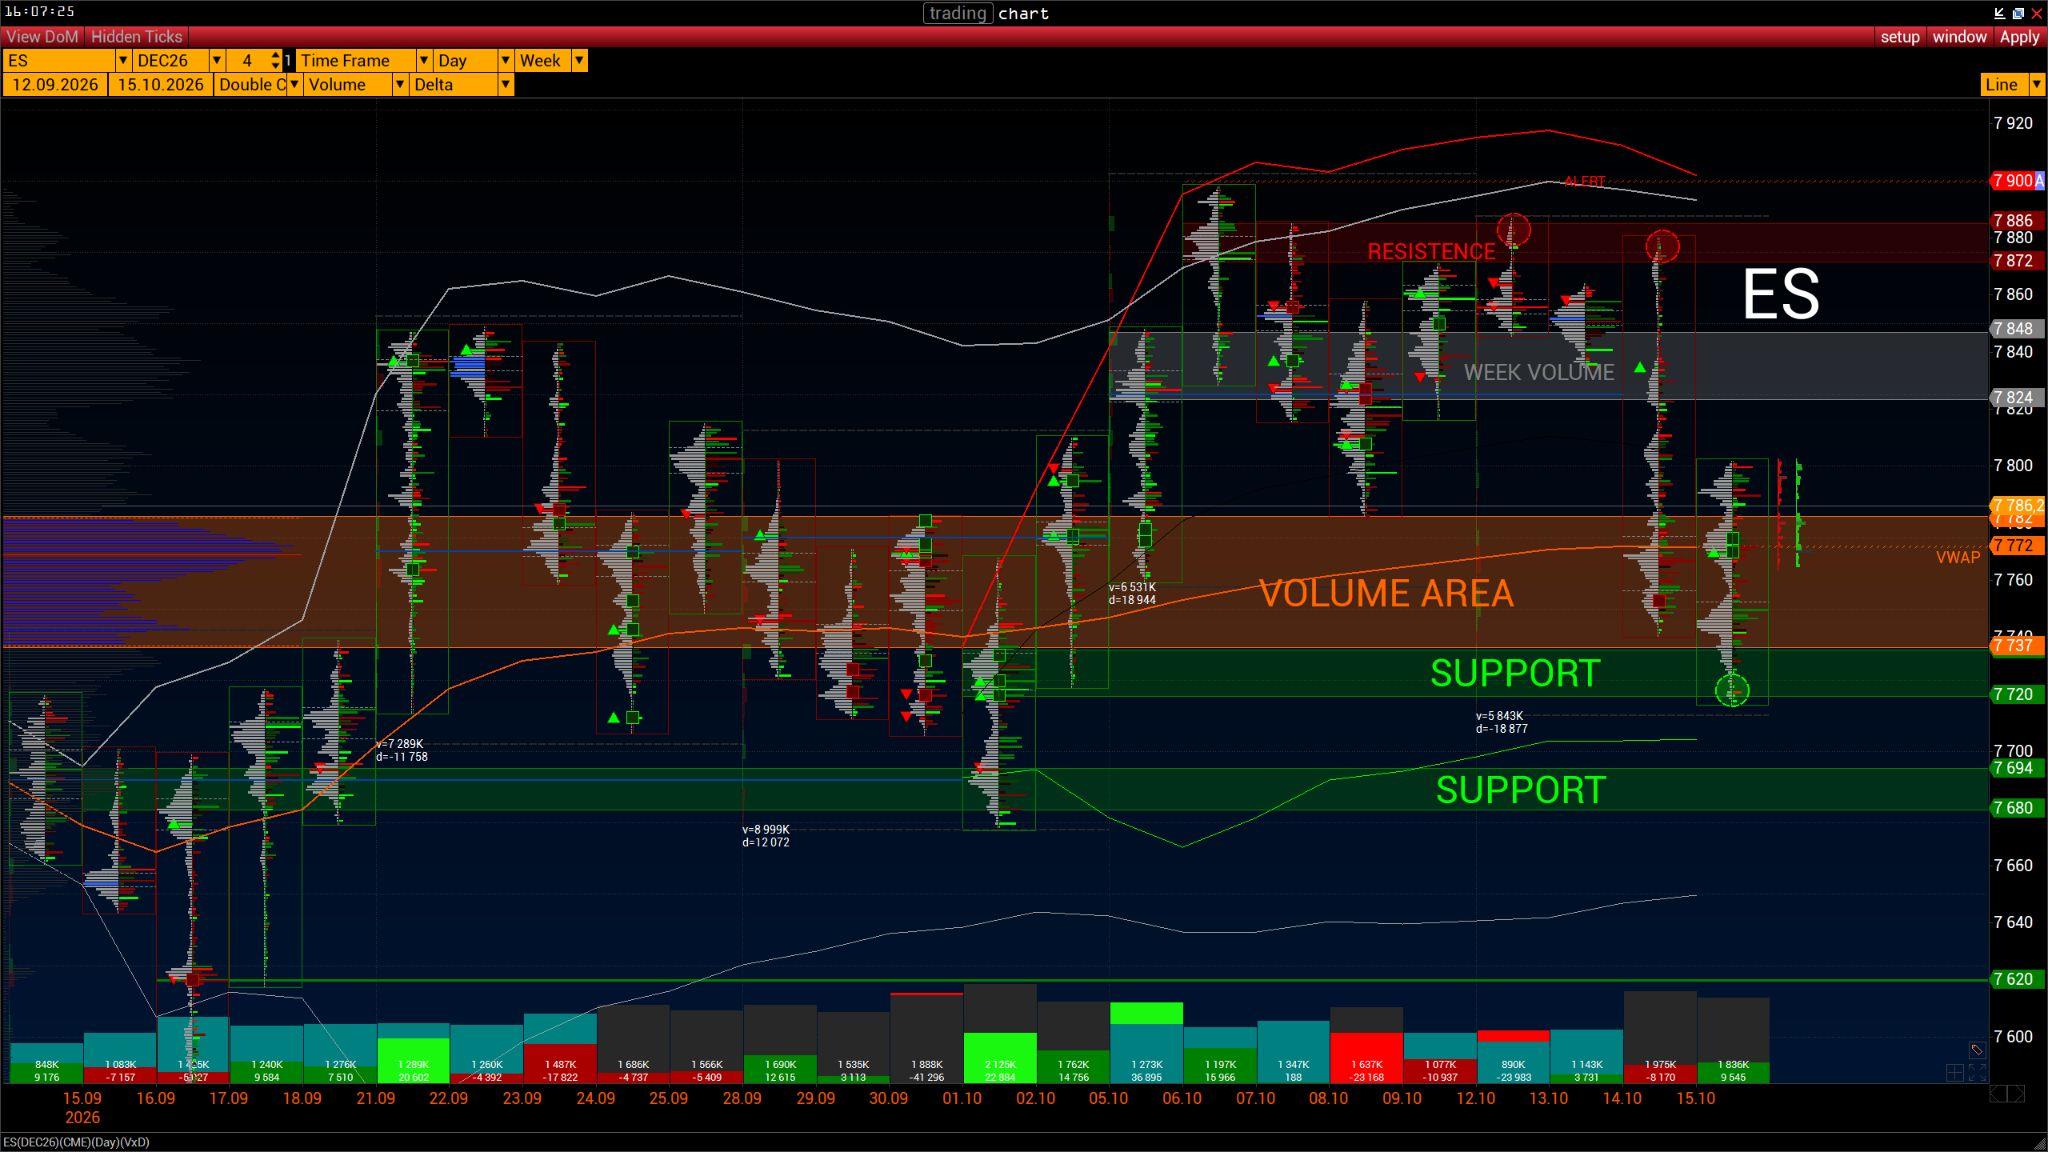Viewport: 2048px width, 1152px height.
Task: Open the Week profile dropdown
Action: pyautogui.click(x=579, y=61)
